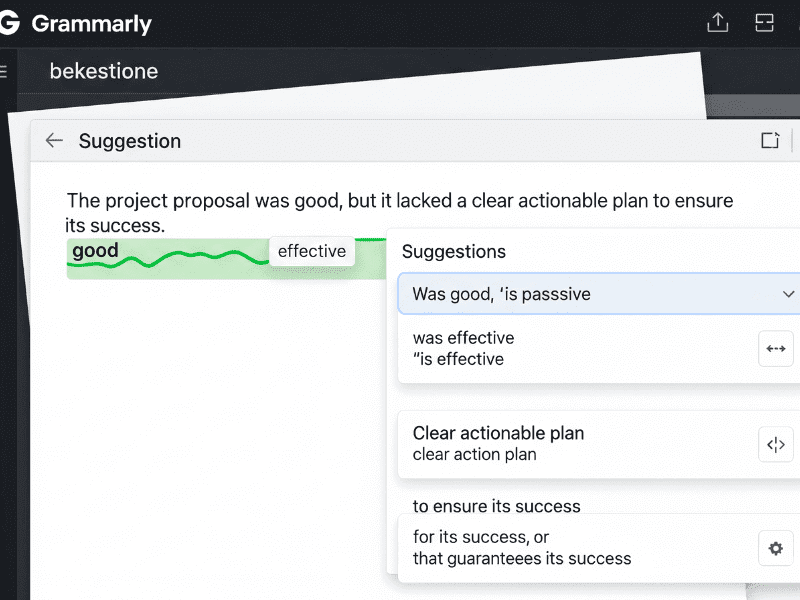Select the 'Clear actionable plan' card title
The height and width of the screenshot is (600, 800).
coord(498,433)
